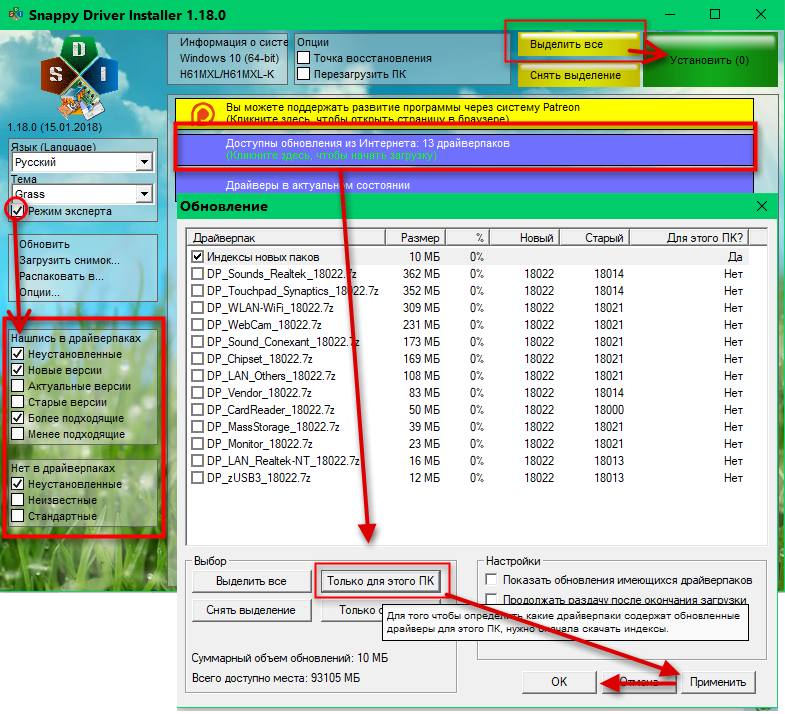Sort by Драйверпак column header
This screenshot has height=714, width=785.
tap(286, 238)
